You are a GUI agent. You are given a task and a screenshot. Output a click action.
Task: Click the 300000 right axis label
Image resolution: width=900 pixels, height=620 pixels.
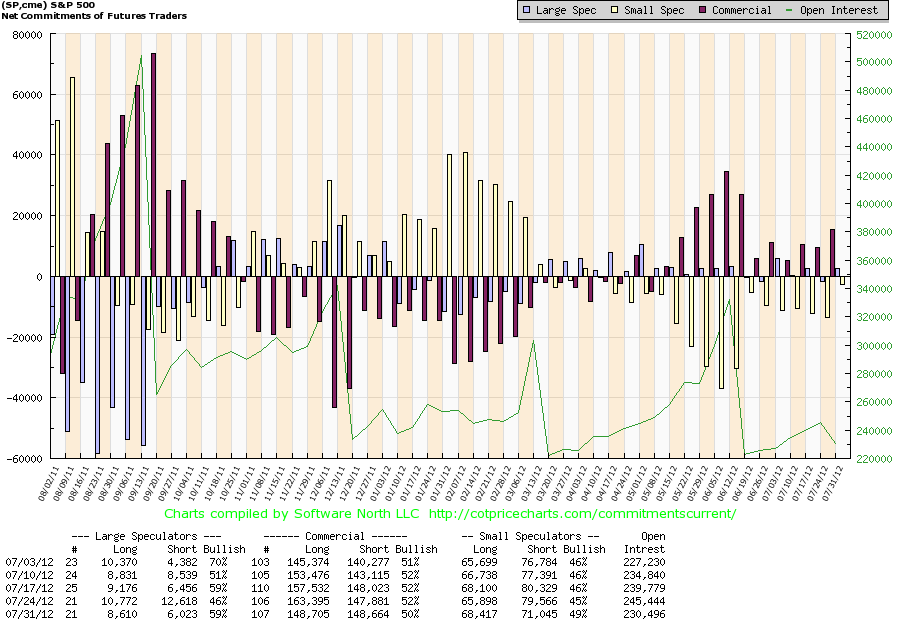point(874,346)
